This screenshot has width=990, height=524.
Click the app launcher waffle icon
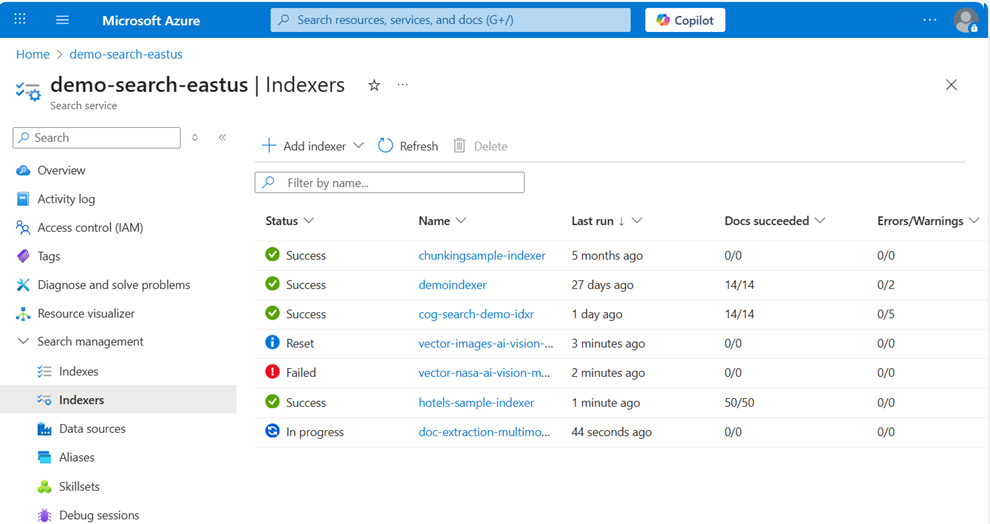(x=20, y=20)
